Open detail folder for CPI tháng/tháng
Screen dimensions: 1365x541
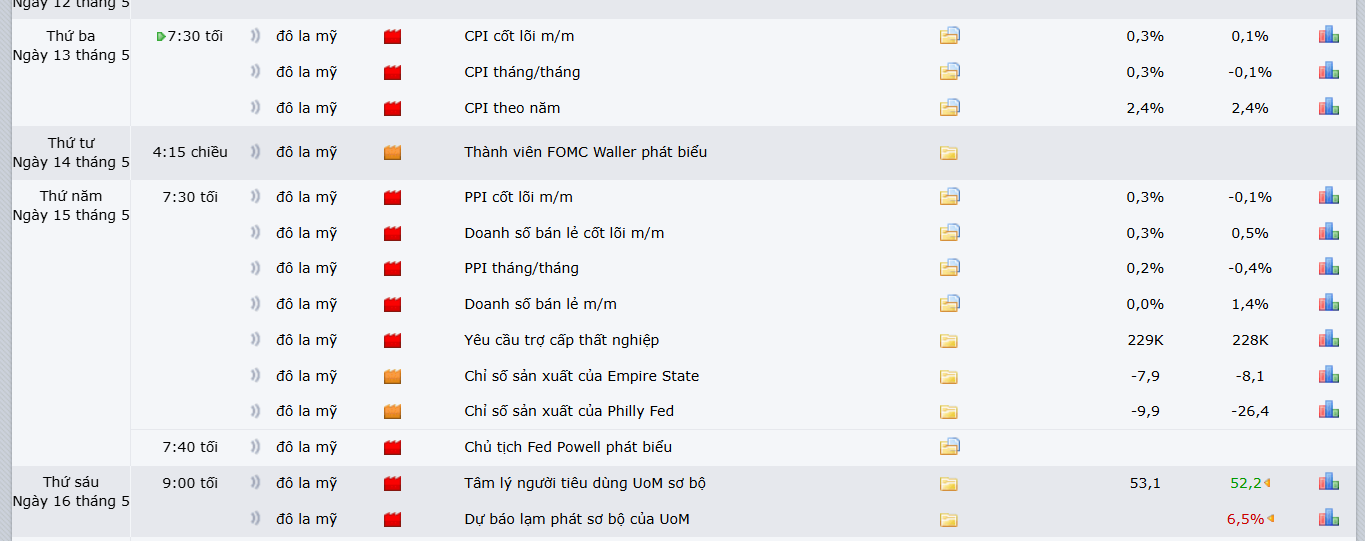point(949,72)
